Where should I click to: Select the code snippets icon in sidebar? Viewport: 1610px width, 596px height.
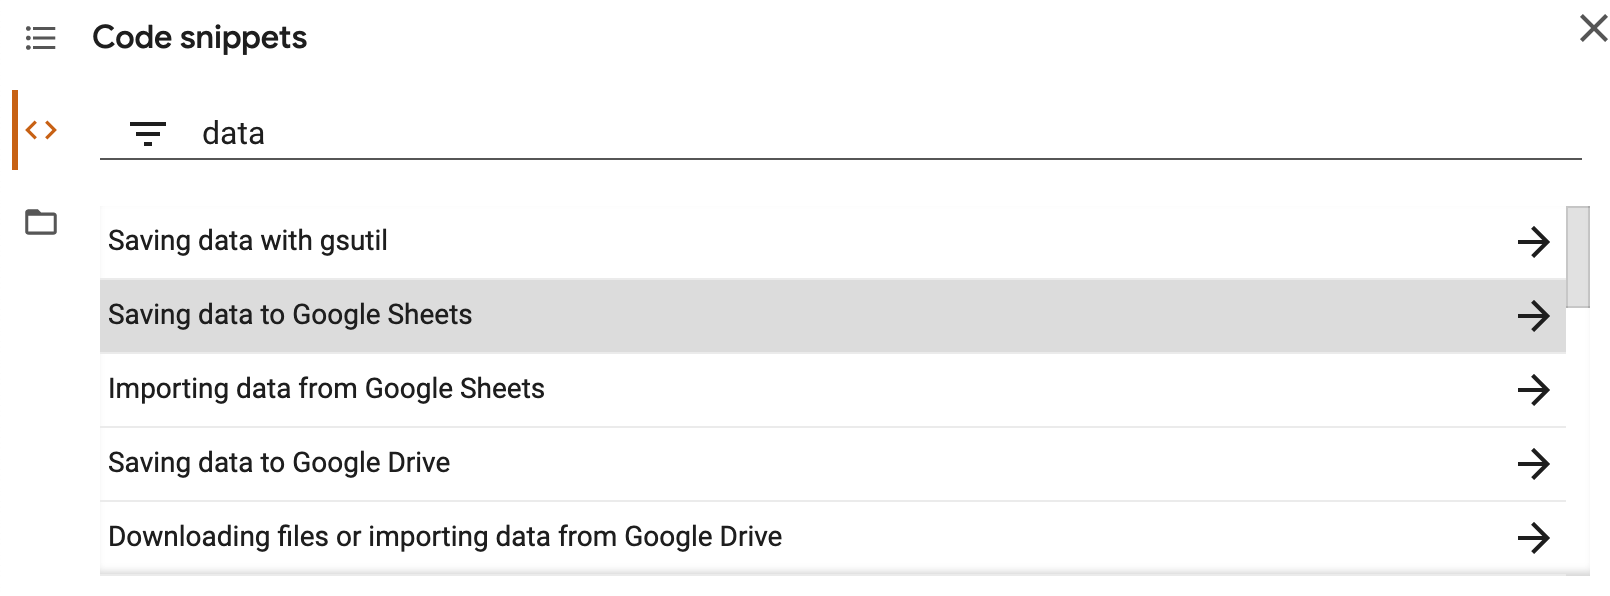(x=40, y=129)
